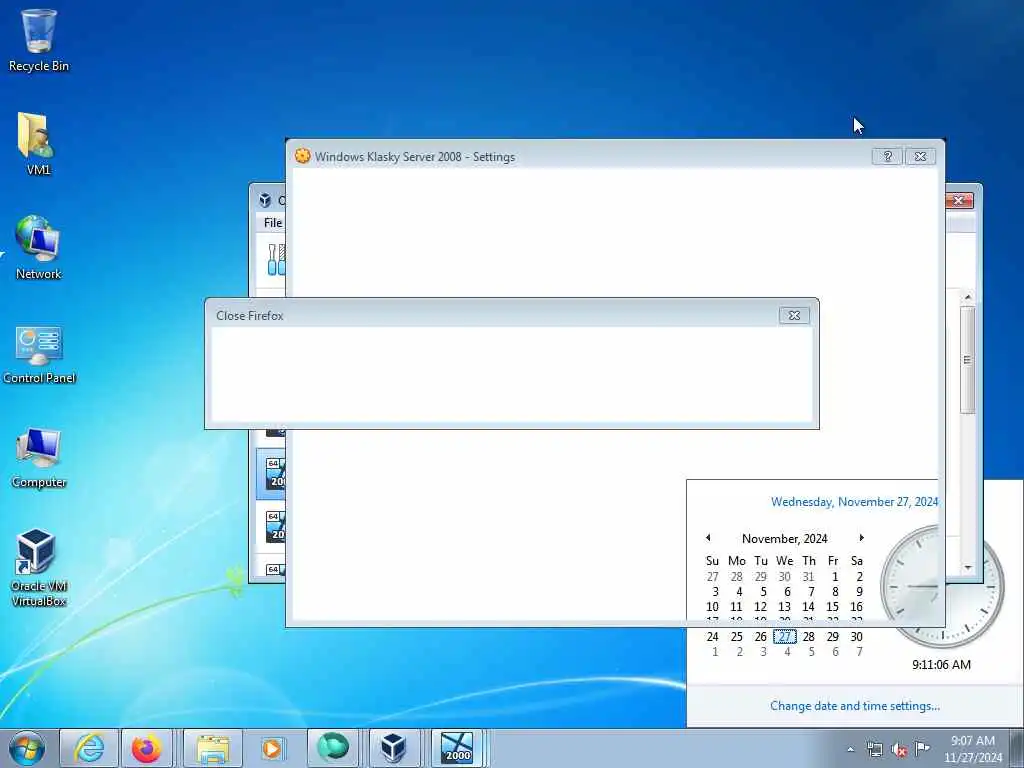Select November 15 in the calendar
The image size is (1024, 768).
click(833, 607)
